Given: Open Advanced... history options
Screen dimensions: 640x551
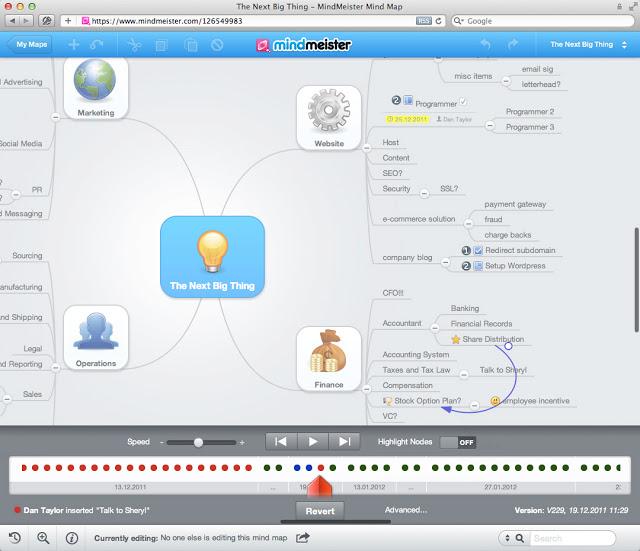Looking at the screenshot, I should click(405, 510).
